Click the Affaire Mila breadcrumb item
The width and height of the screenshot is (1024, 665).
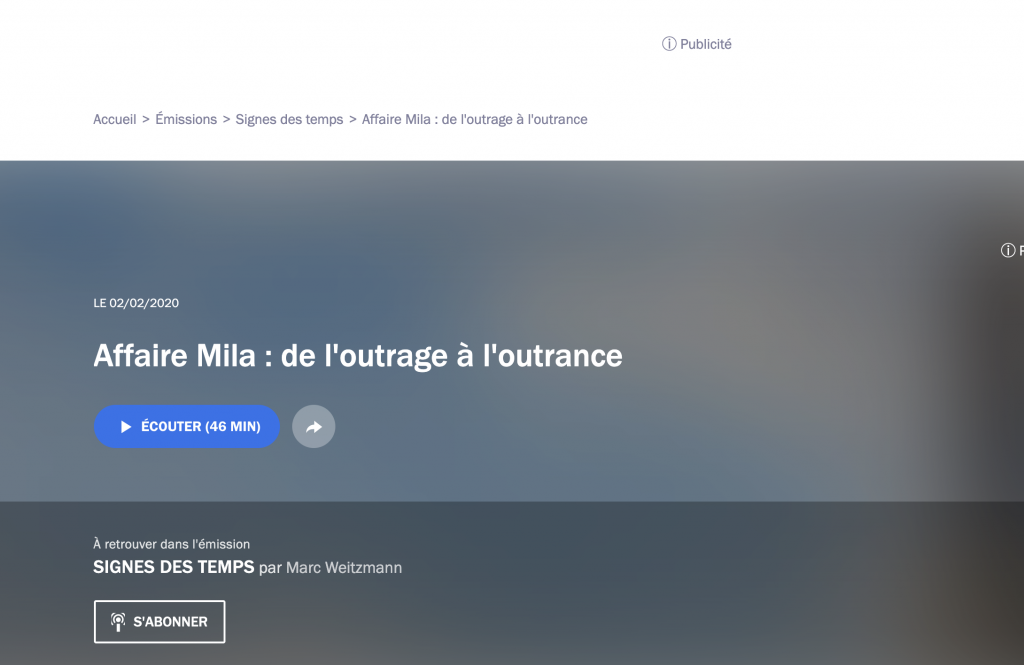(474, 119)
